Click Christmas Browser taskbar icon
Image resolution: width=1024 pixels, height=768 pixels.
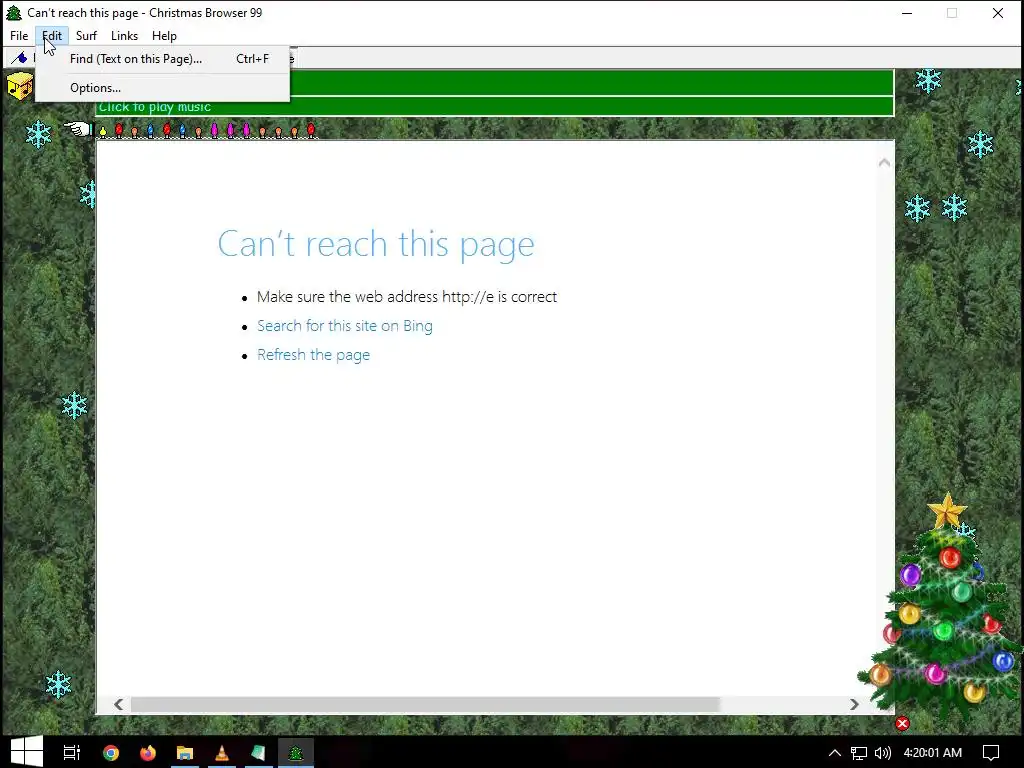click(296, 752)
